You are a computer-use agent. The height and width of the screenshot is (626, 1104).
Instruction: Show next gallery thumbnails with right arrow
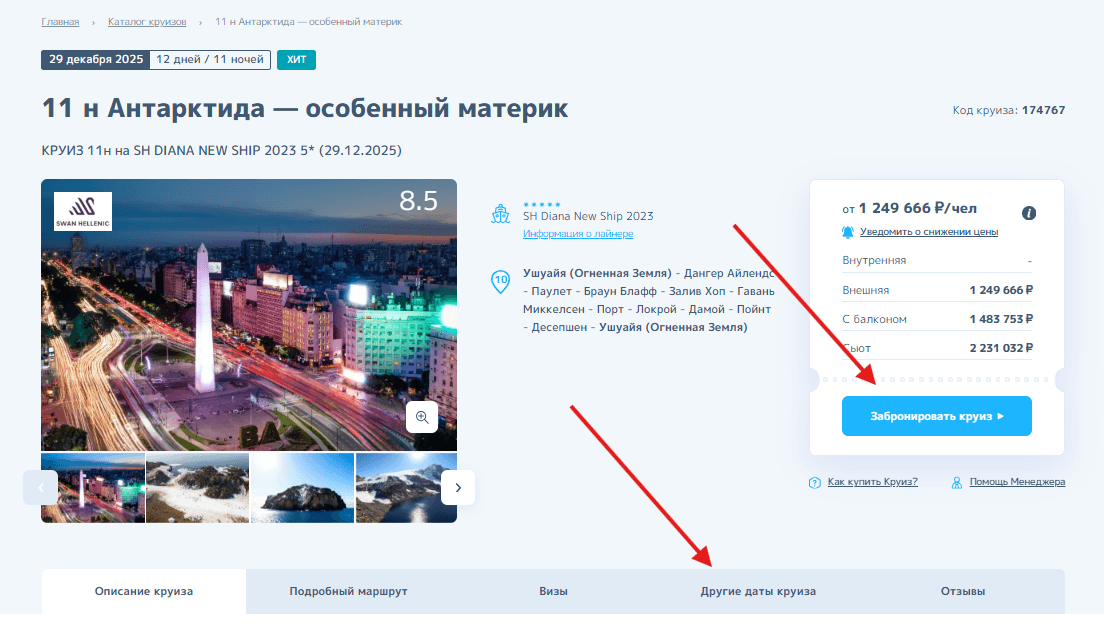[x=458, y=487]
